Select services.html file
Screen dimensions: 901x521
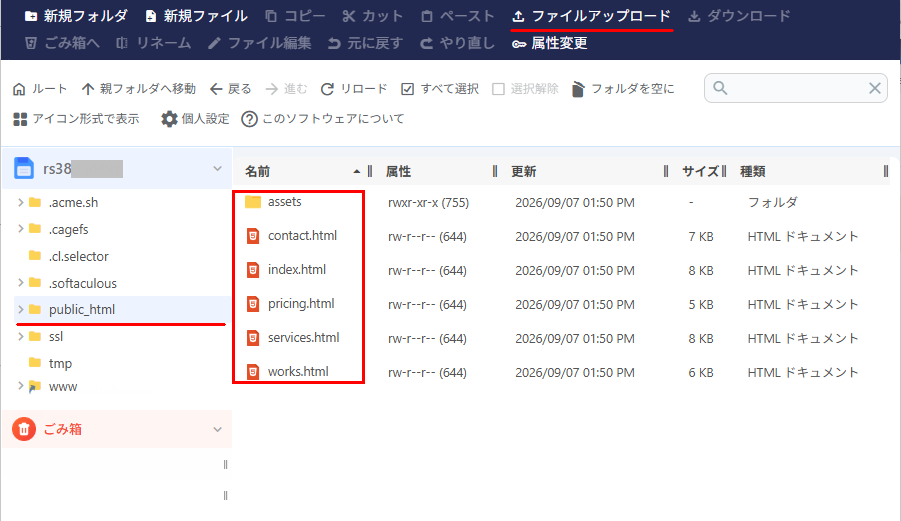pos(303,338)
